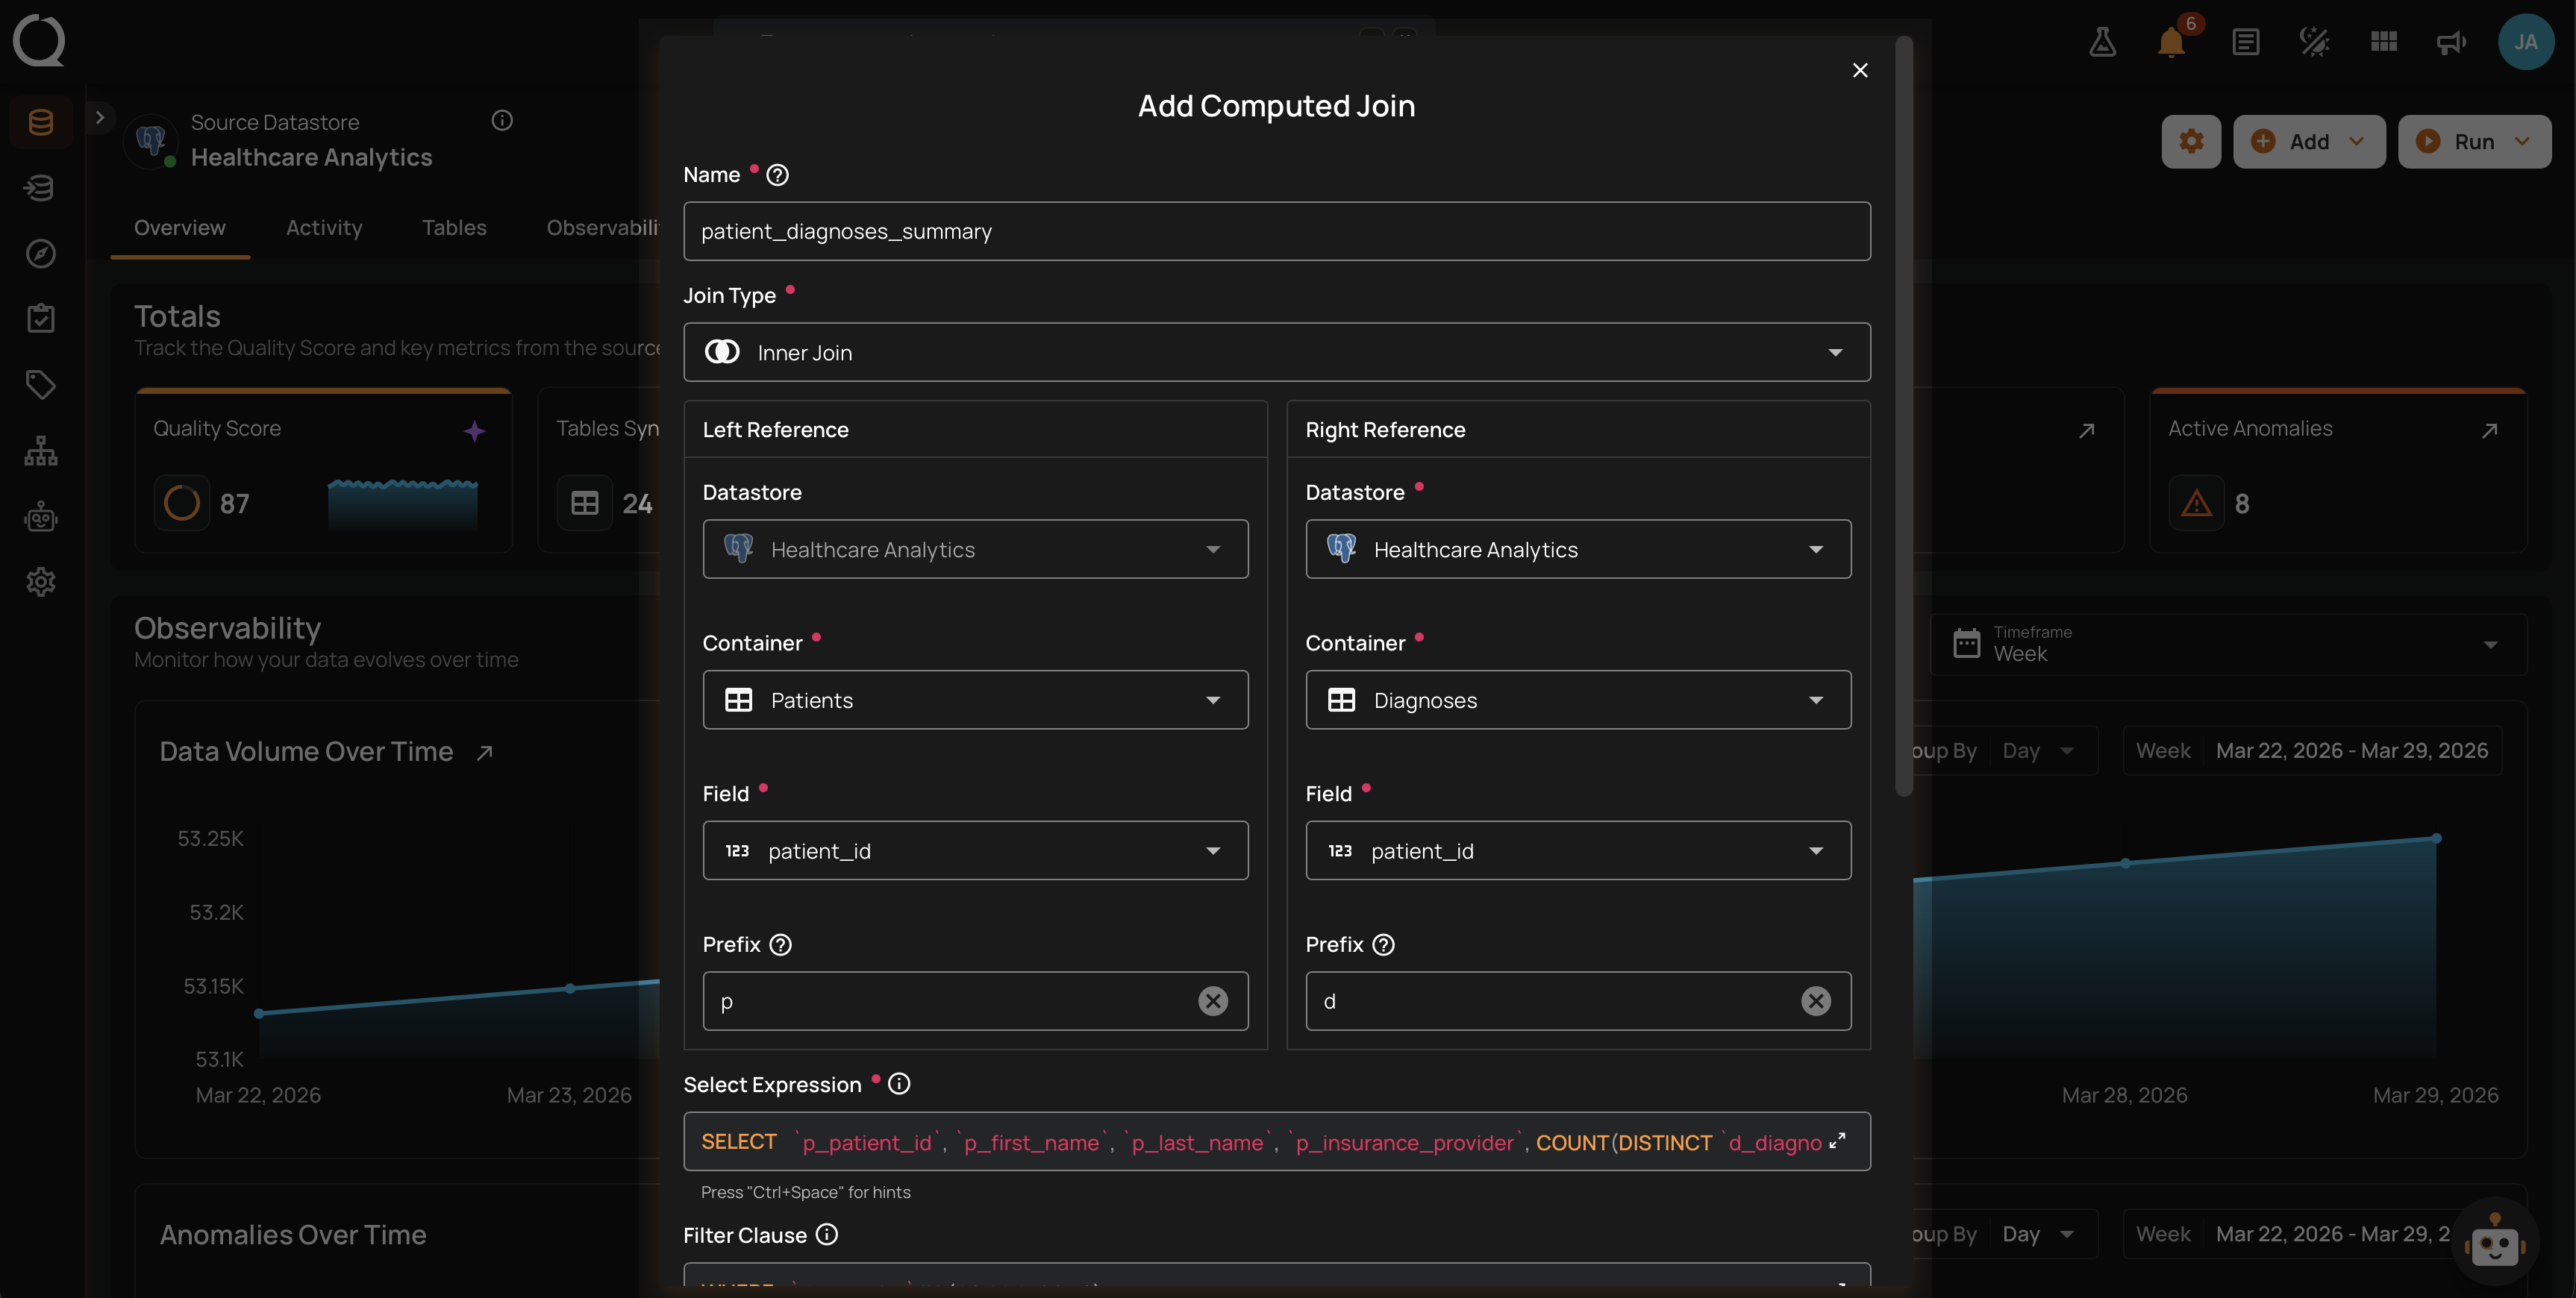The width and height of the screenshot is (2576, 1298).
Task: Open the Name field help icon
Action: (x=777, y=175)
